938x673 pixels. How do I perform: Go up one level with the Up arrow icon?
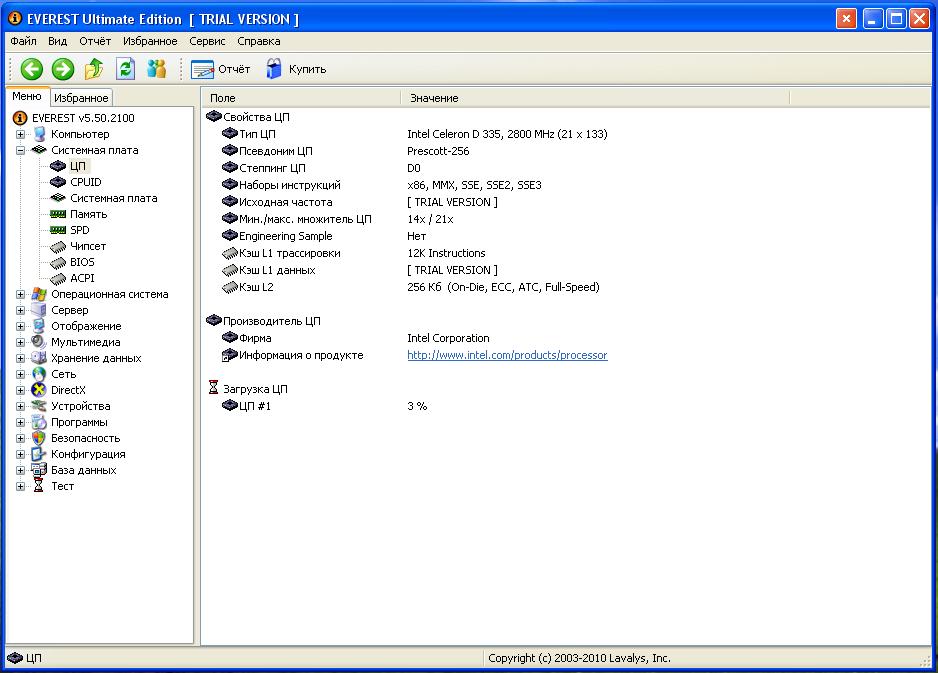click(x=94, y=69)
